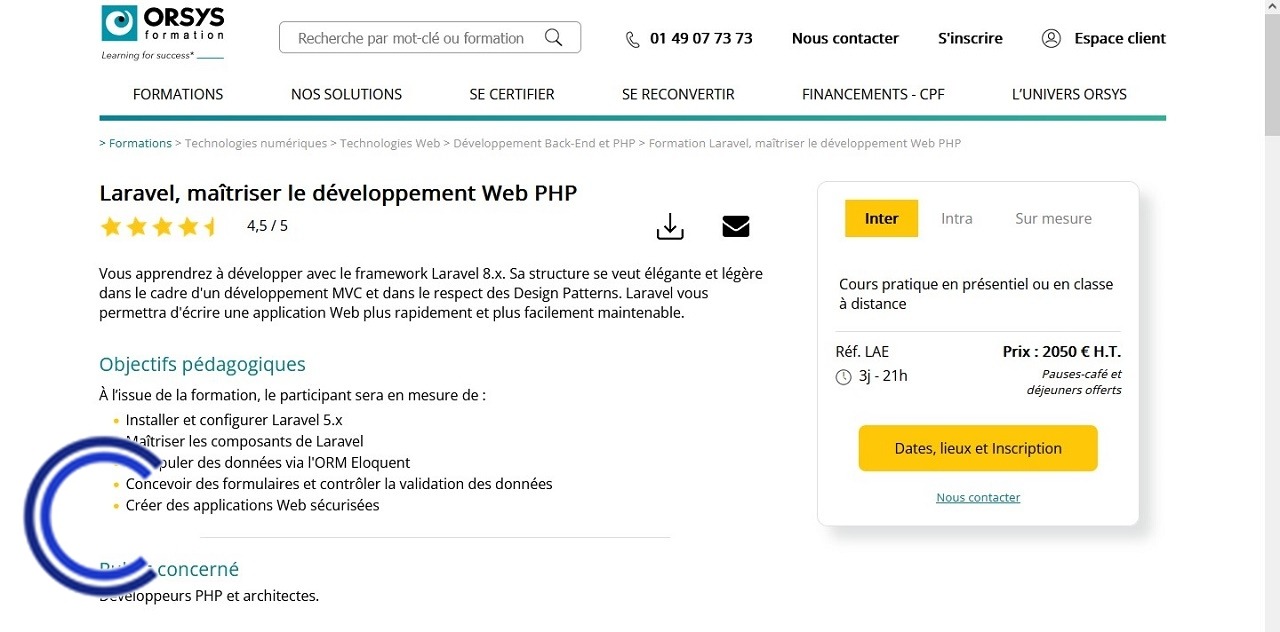Open the NOS SOLUTIONS menu
1280x632 pixels.
pos(346,94)
